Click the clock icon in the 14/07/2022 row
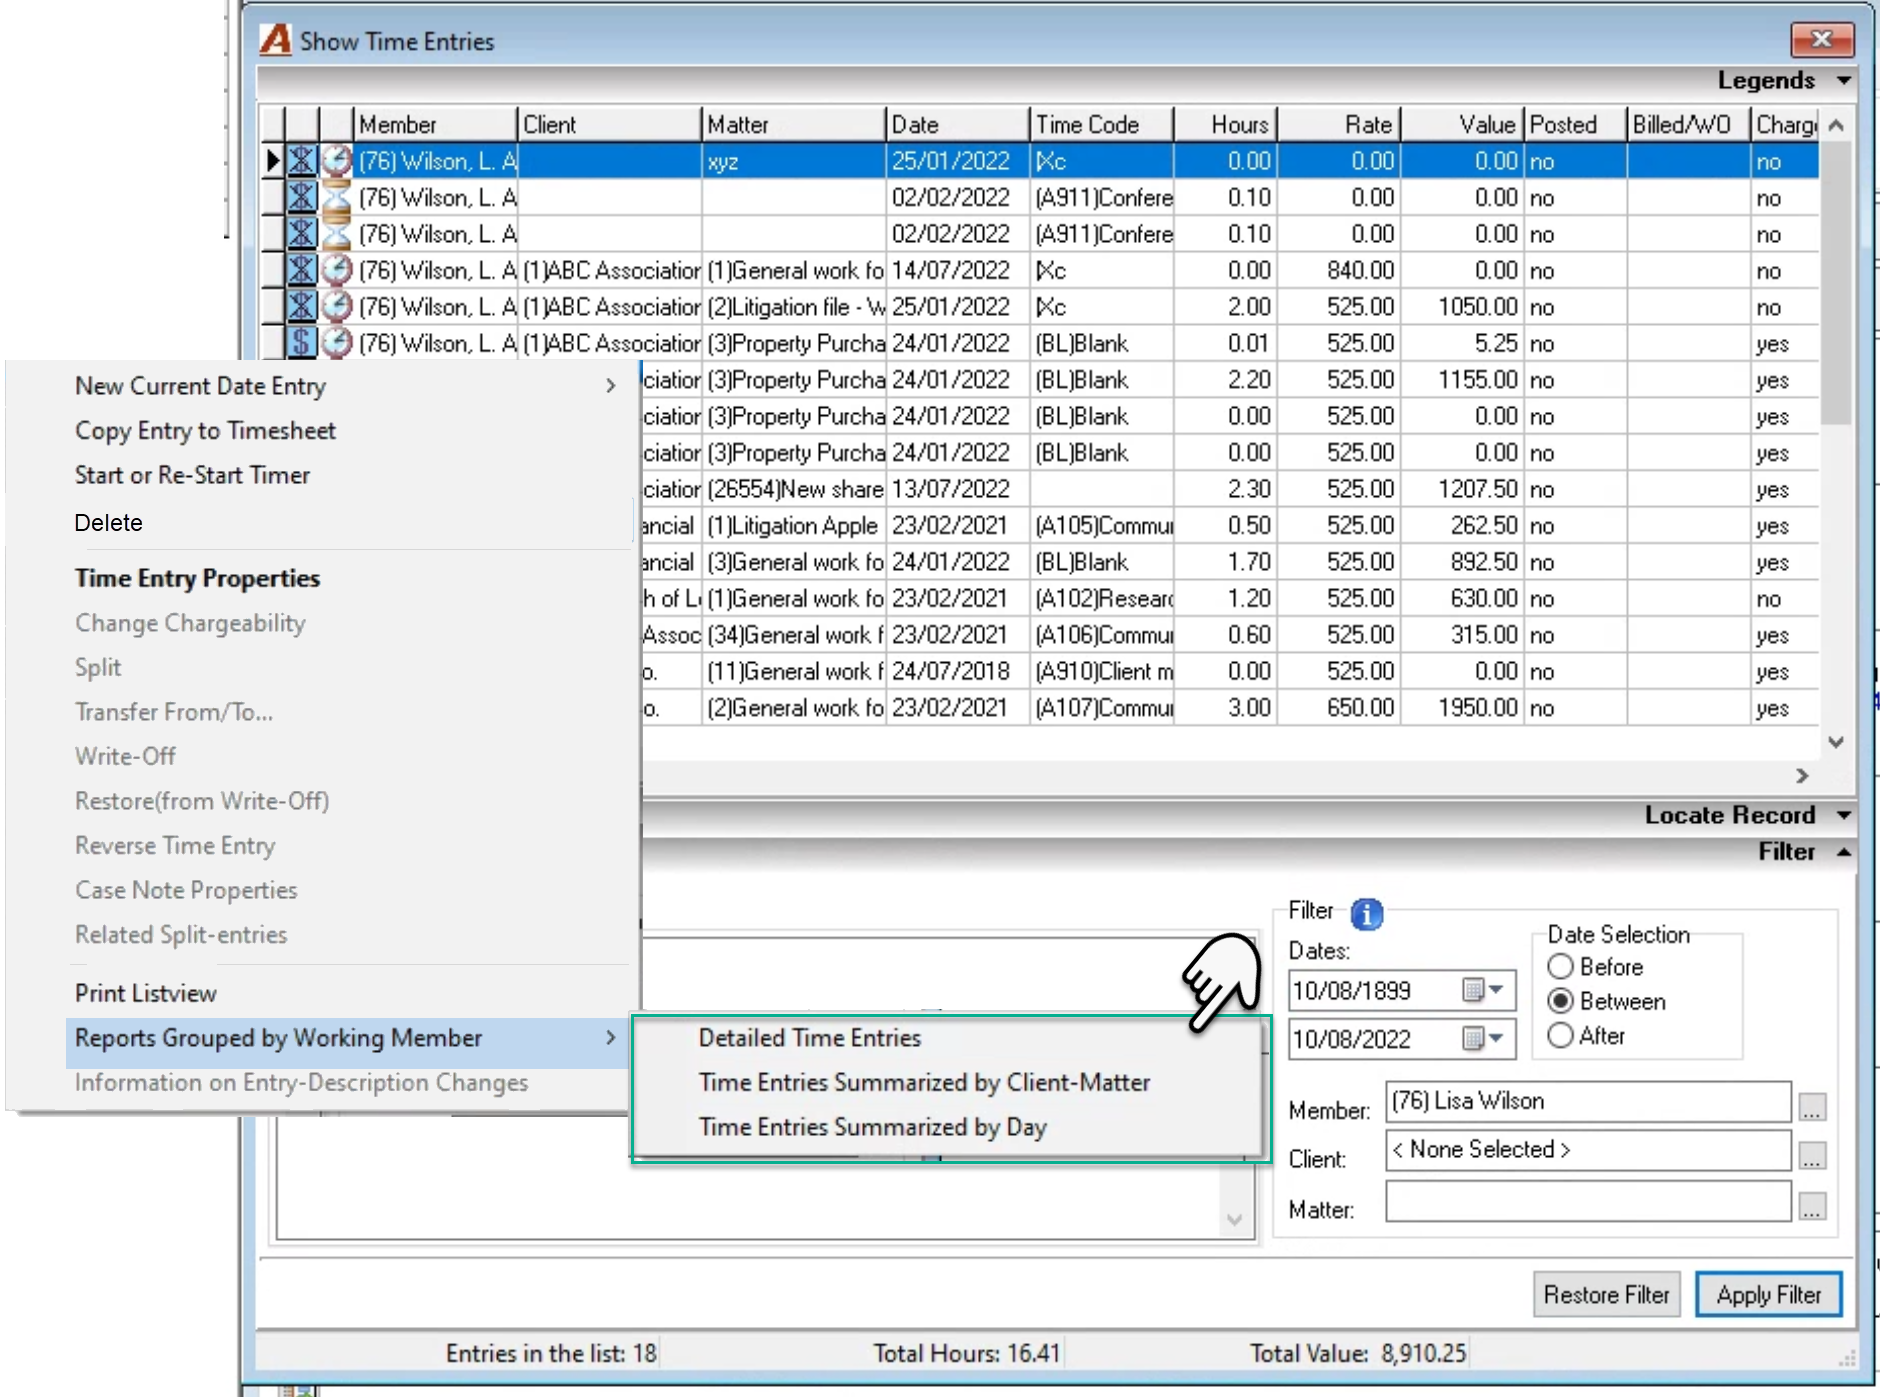Viewport: 1880px width, 1397px height. [338, 270]
